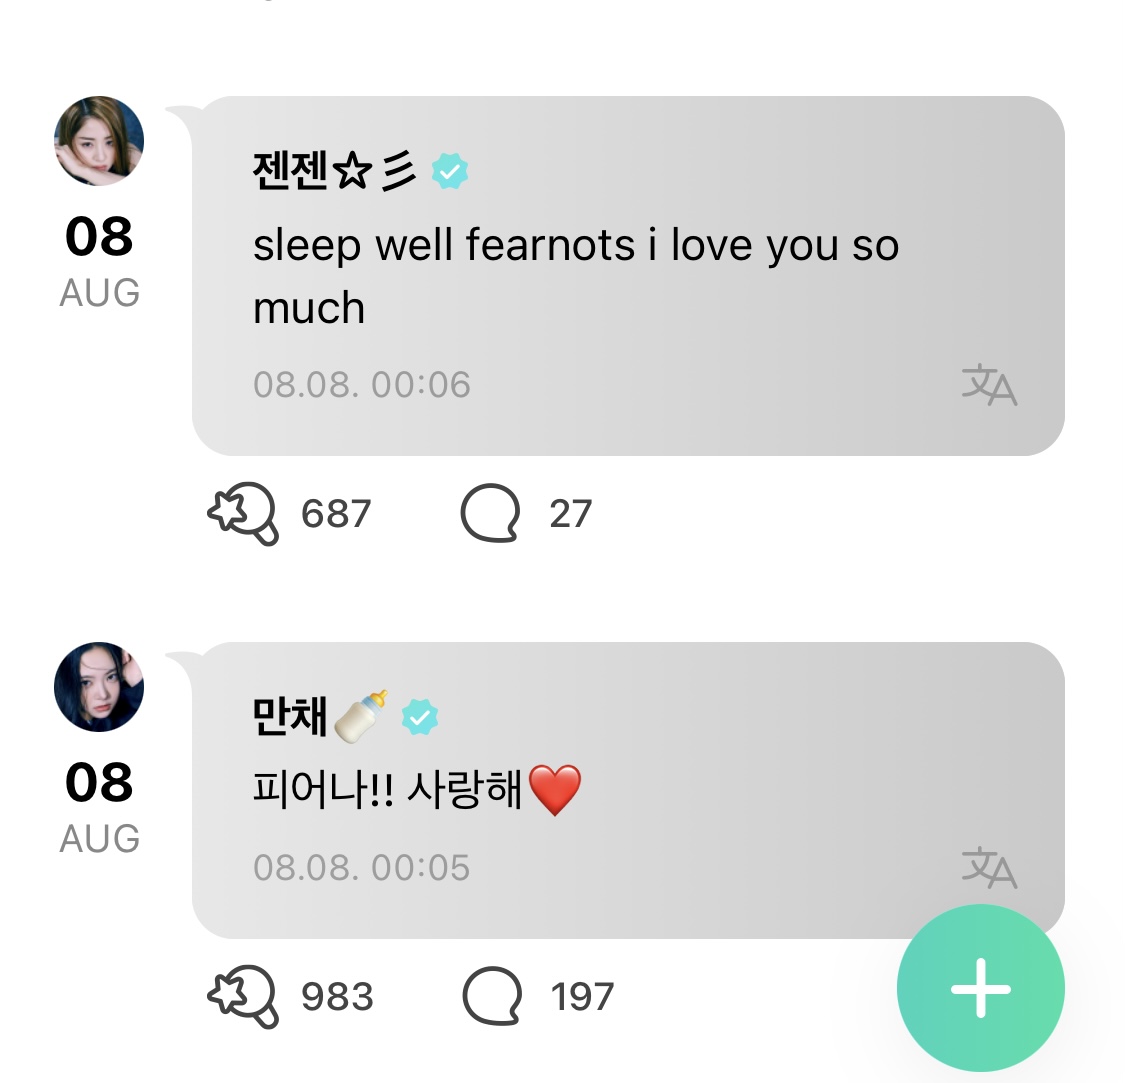Click the 983 like count
The height and width of the screenshot is (1083, 1125).
pos(335,995)
